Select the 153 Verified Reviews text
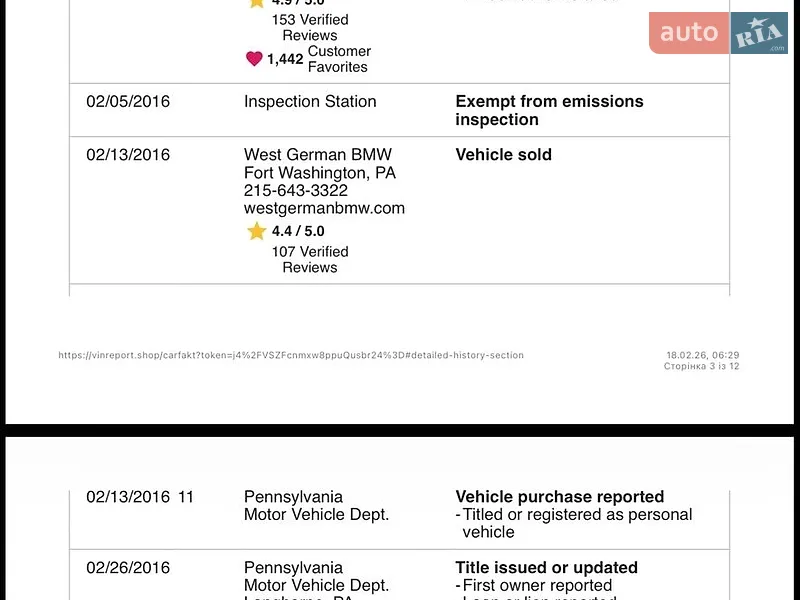The image size is (800, 600). point(310,28)
